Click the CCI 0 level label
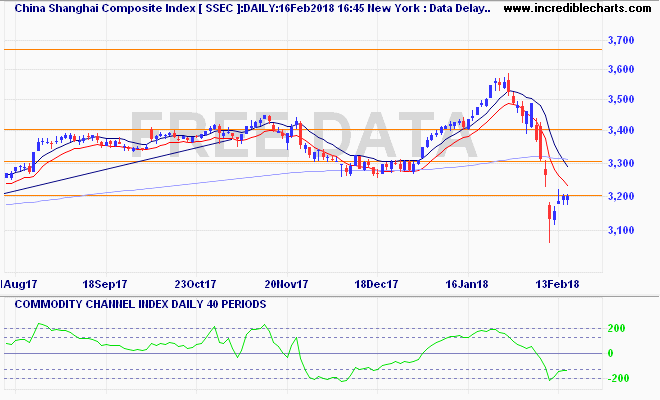Viewport: 660px width, 400px height. [x=611, y=353]
